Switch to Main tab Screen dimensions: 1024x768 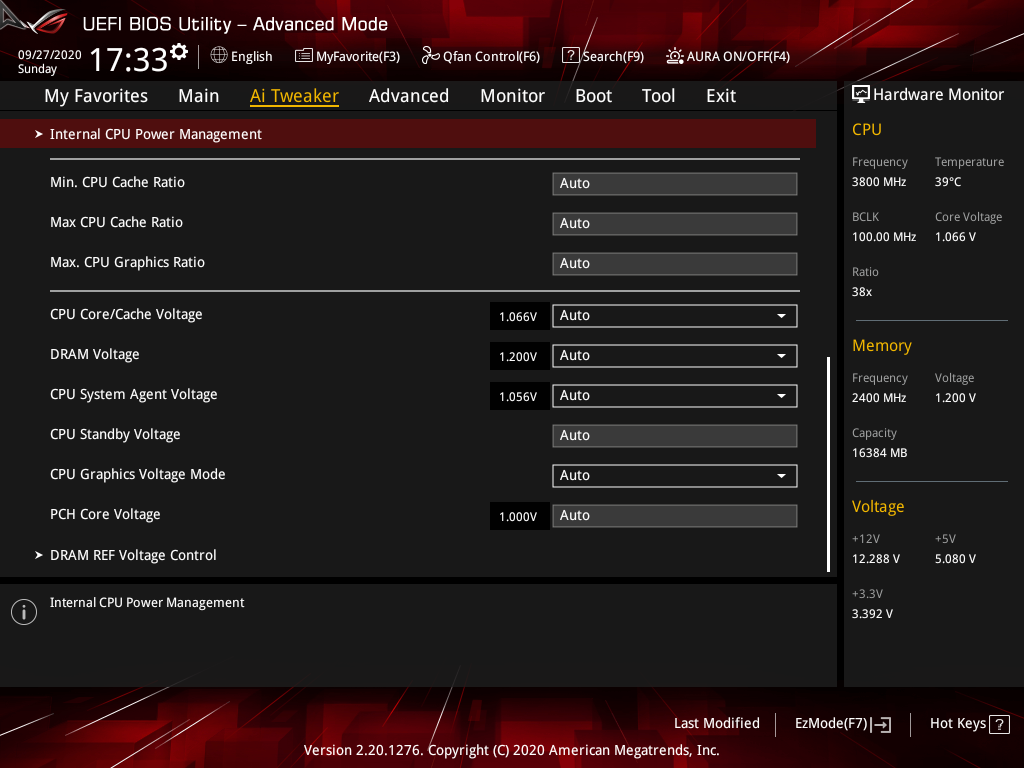(x=199, y=96)
